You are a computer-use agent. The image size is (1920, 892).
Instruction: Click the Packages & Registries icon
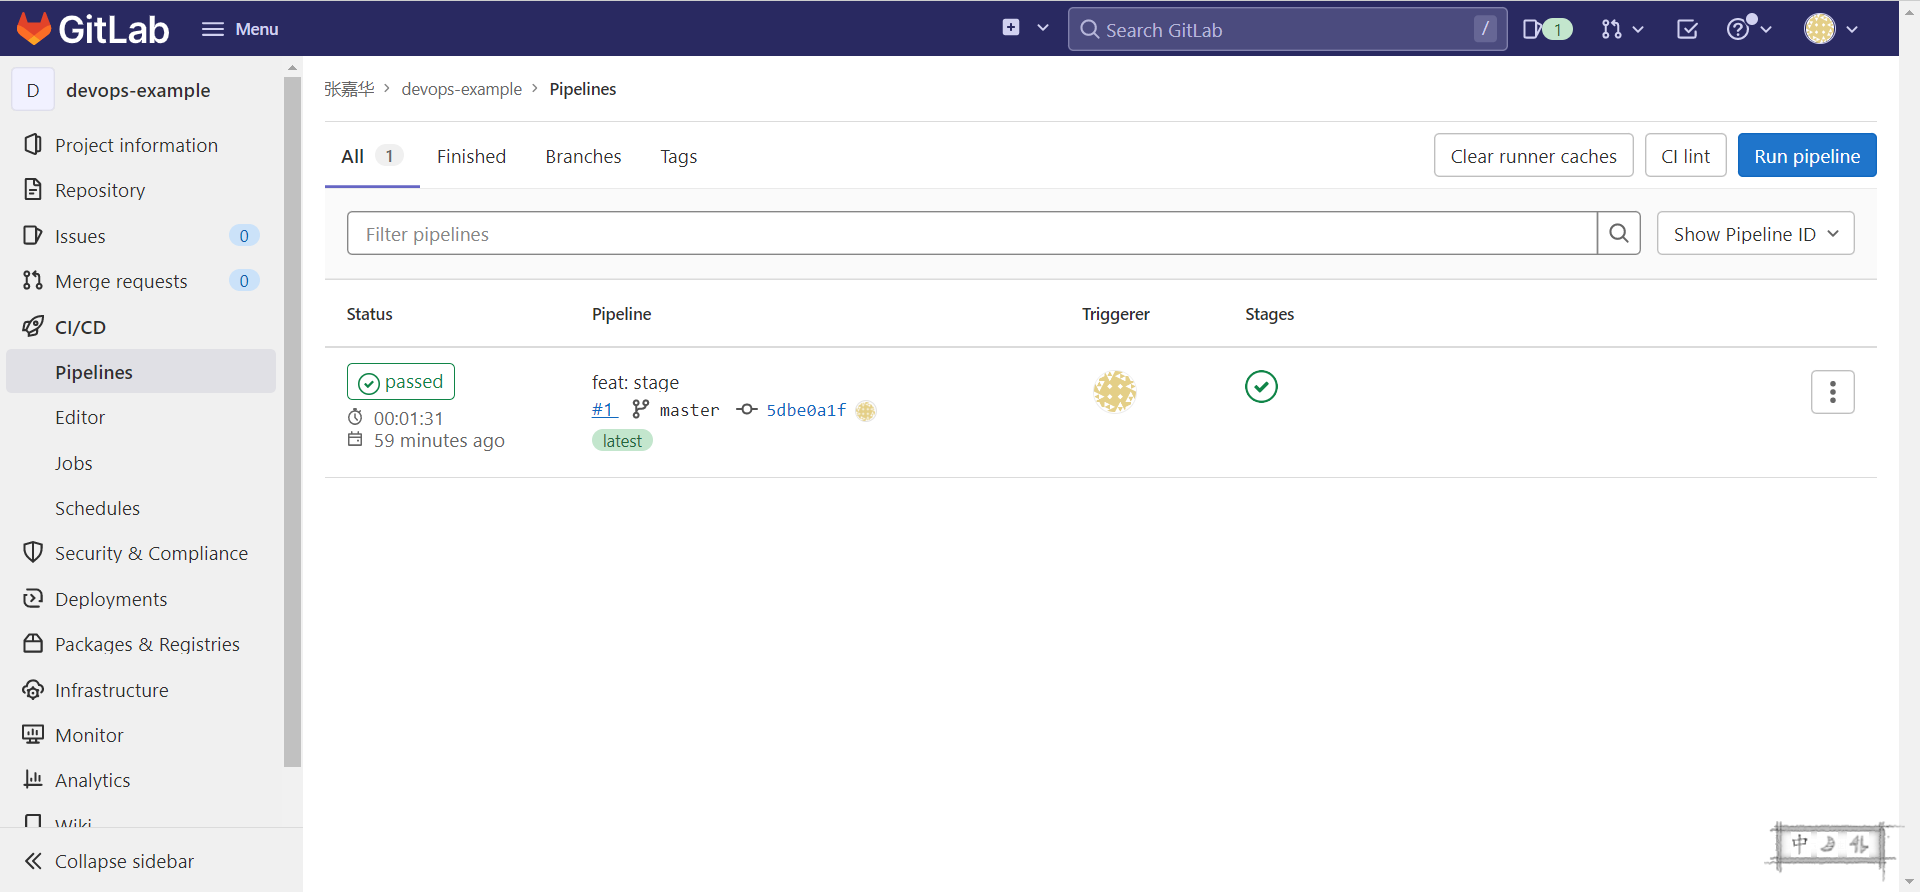click(33, 643)
